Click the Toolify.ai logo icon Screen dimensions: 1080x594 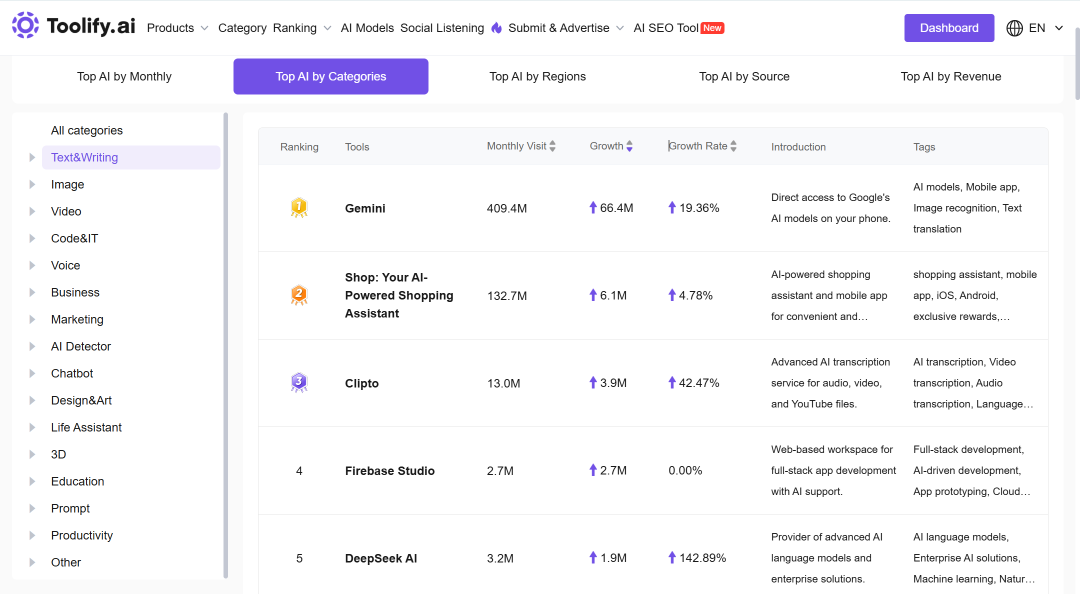(x=25, y=25)
